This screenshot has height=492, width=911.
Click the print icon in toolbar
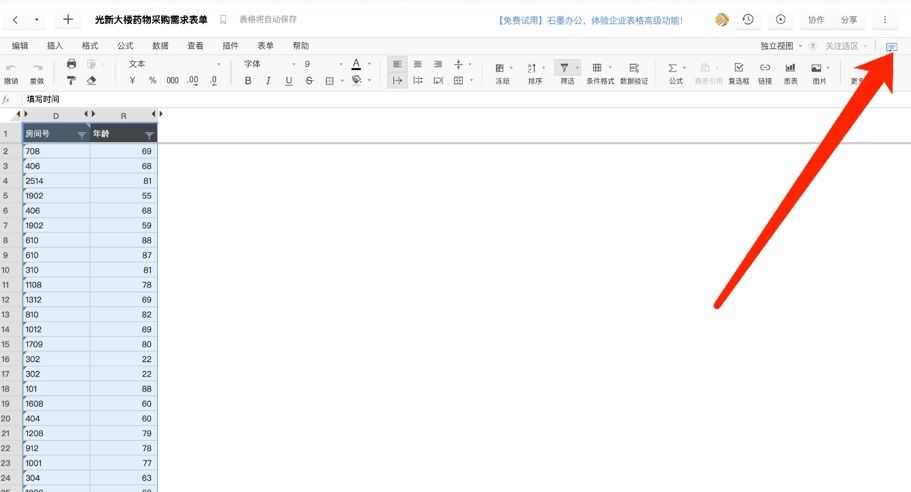click(71, 64)
